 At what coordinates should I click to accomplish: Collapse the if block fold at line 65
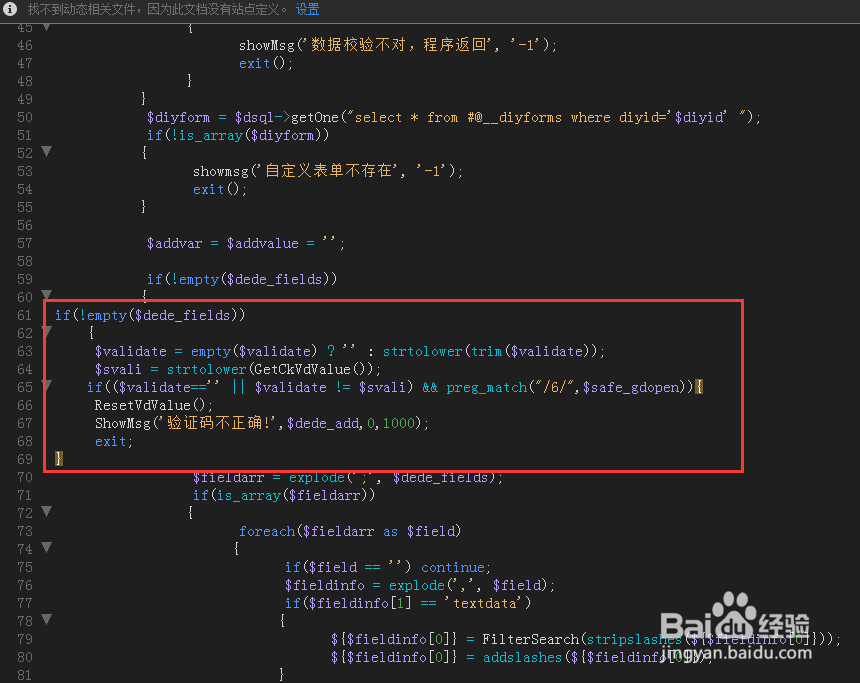coord(47,386)
